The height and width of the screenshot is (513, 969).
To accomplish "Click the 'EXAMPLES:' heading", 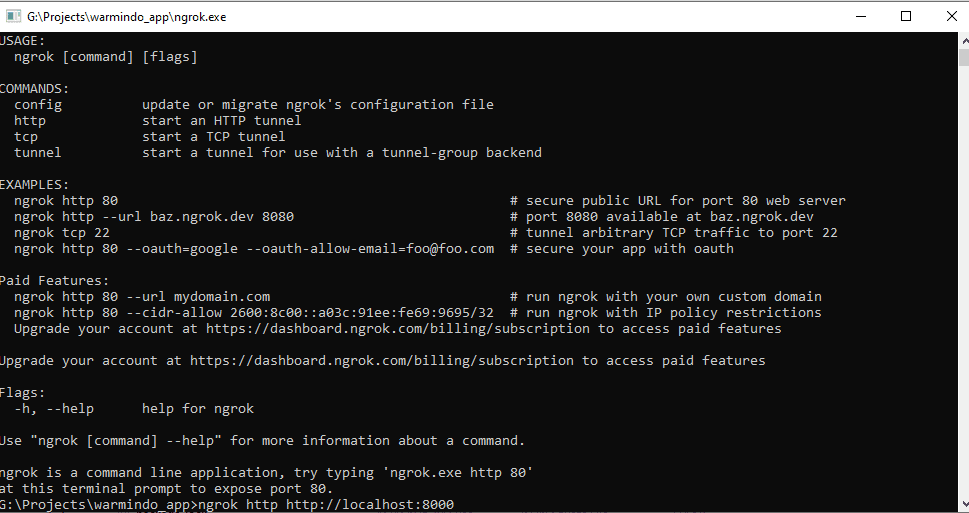I will tap(35, 185).
